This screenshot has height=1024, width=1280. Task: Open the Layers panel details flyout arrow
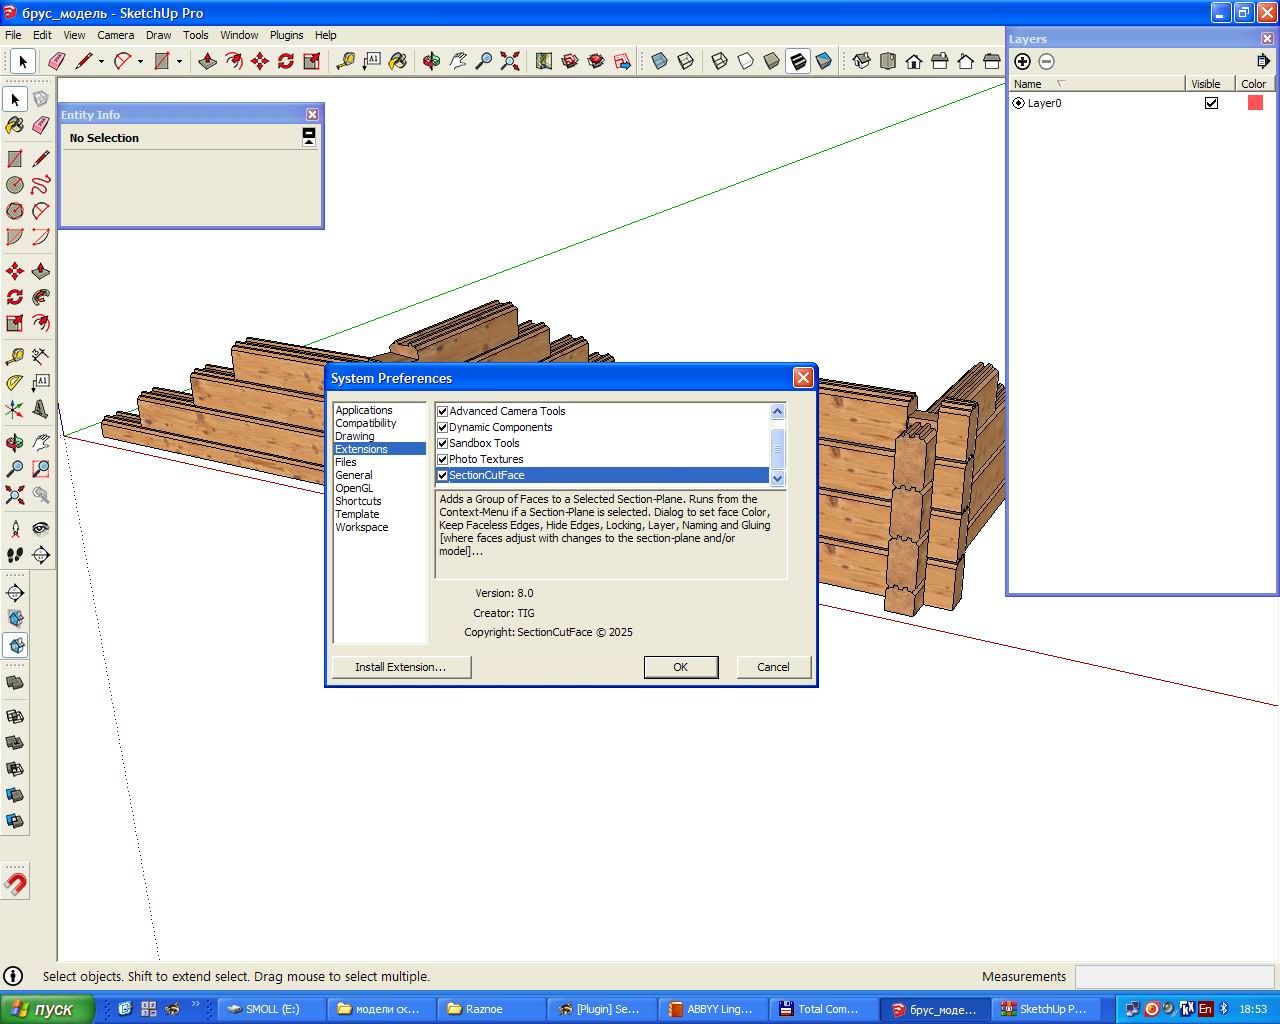click(1263, 62)
